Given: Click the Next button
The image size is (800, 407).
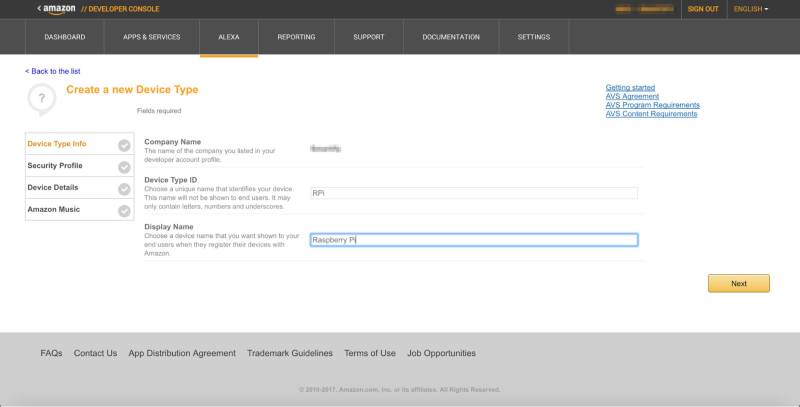Looking at the screenshot, I should tap(739, 284).
